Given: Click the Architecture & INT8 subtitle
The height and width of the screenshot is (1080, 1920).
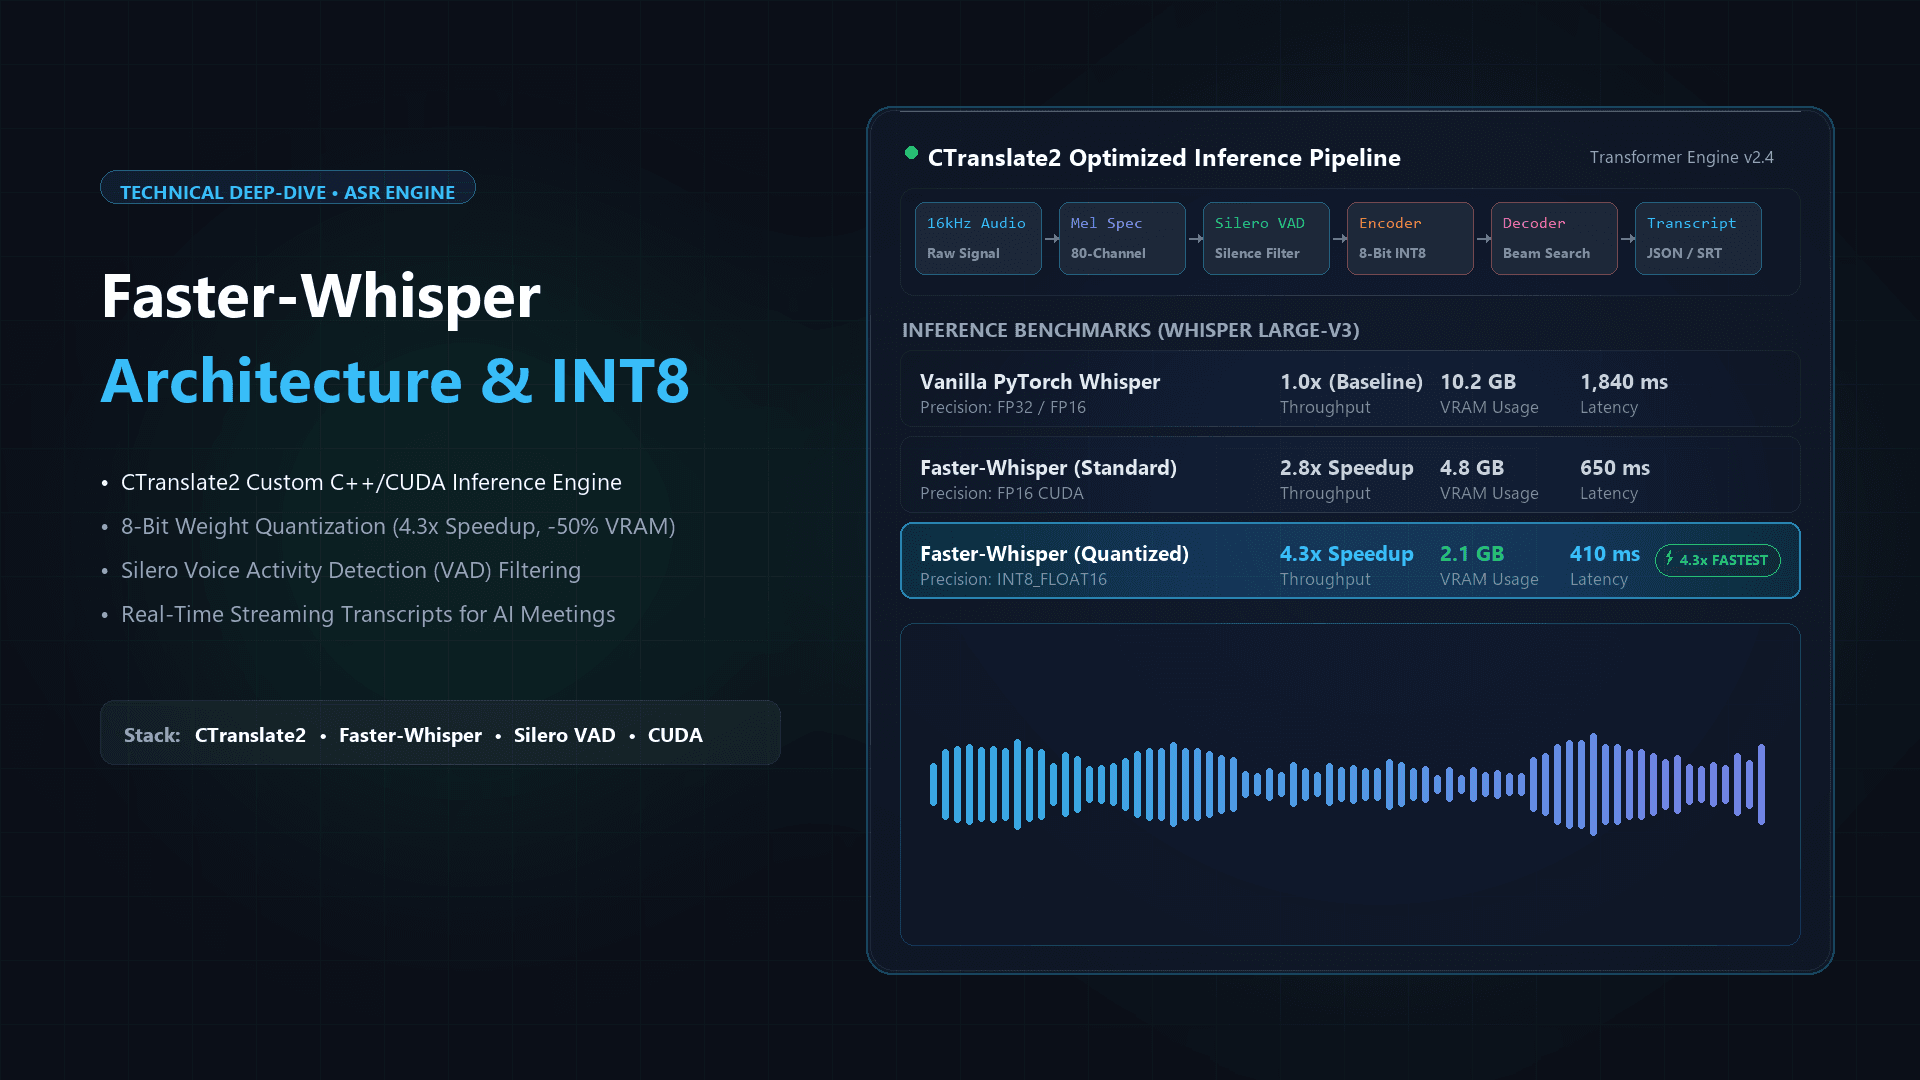Looking at the screenshot, I should [x=396, y=381].
